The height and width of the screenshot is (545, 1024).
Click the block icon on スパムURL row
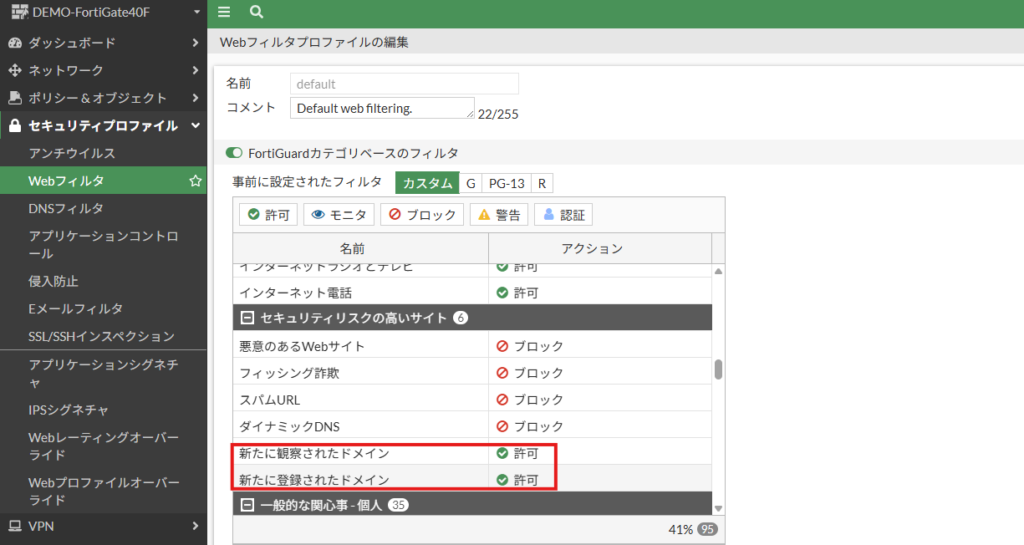tap(502, 399)
